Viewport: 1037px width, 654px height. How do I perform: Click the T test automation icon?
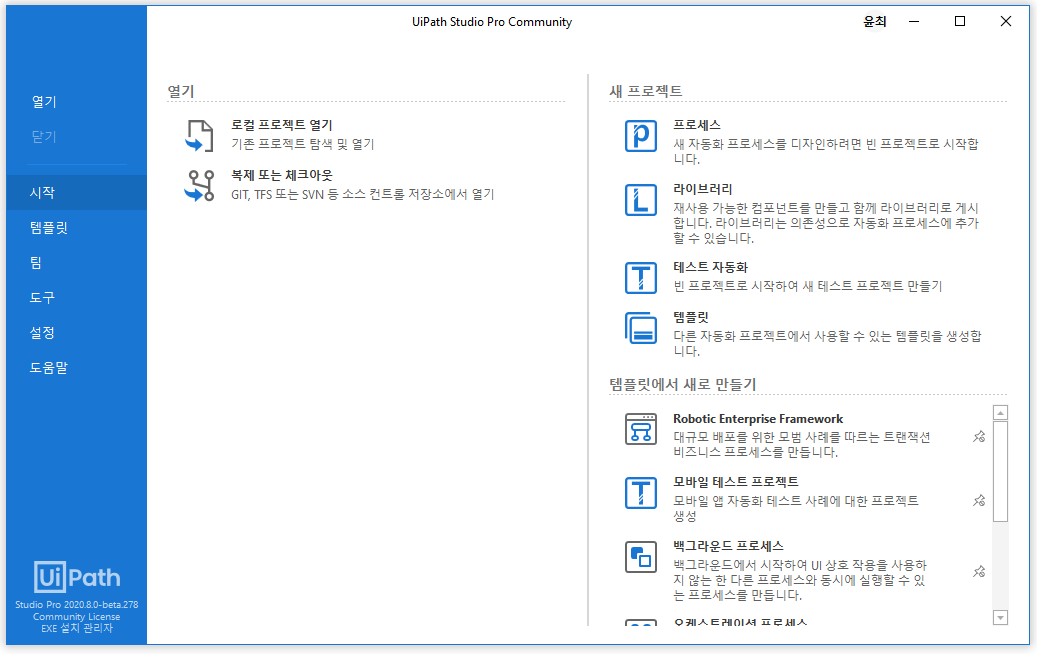(641, 278)
